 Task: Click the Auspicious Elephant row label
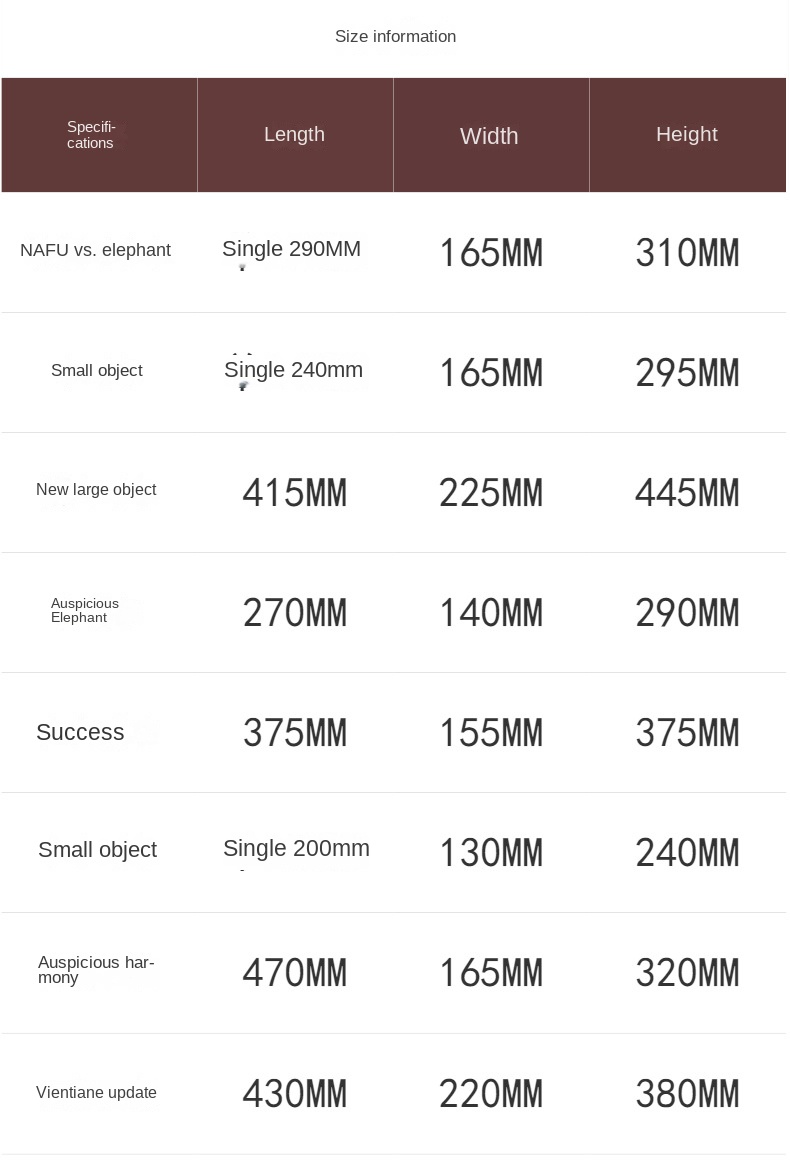click(85, 611)
